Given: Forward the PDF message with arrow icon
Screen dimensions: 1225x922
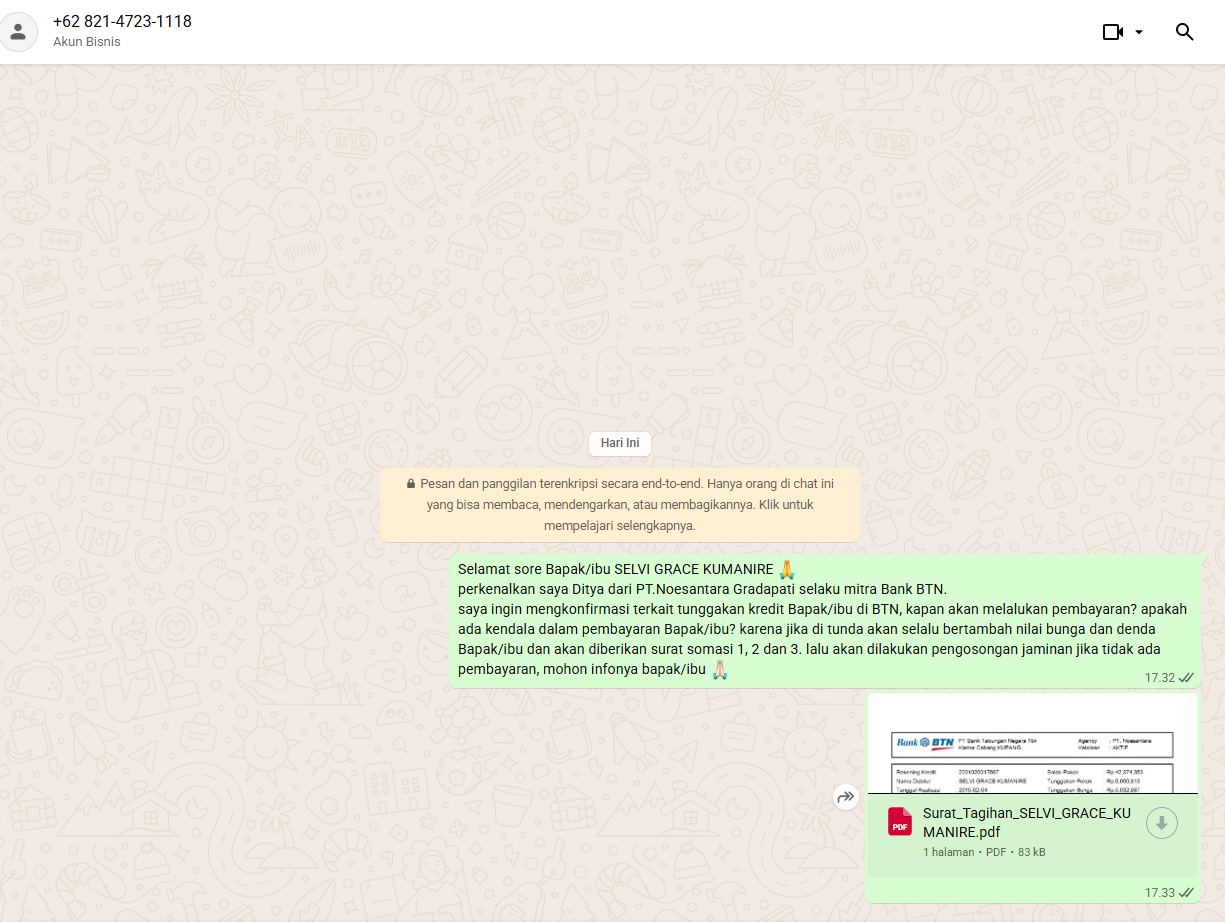Looking at the screenshot, I should (x=846, y=797).
